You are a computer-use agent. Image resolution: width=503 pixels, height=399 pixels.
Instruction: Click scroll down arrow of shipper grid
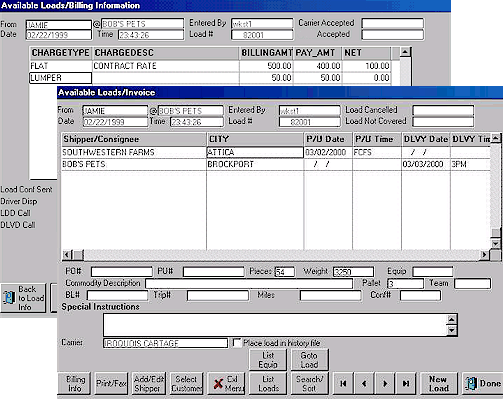496,243
